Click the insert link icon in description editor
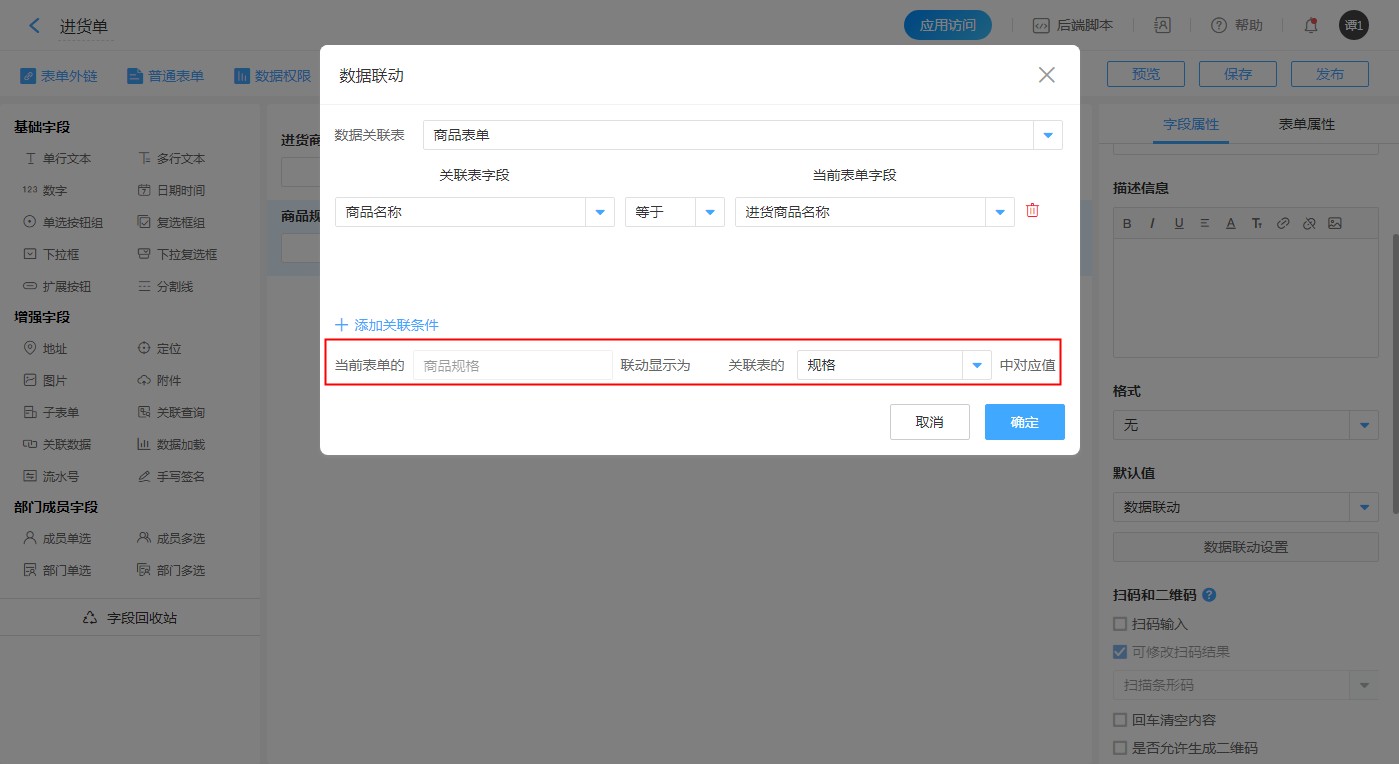1399x764 pixels. coord(1283,223)
